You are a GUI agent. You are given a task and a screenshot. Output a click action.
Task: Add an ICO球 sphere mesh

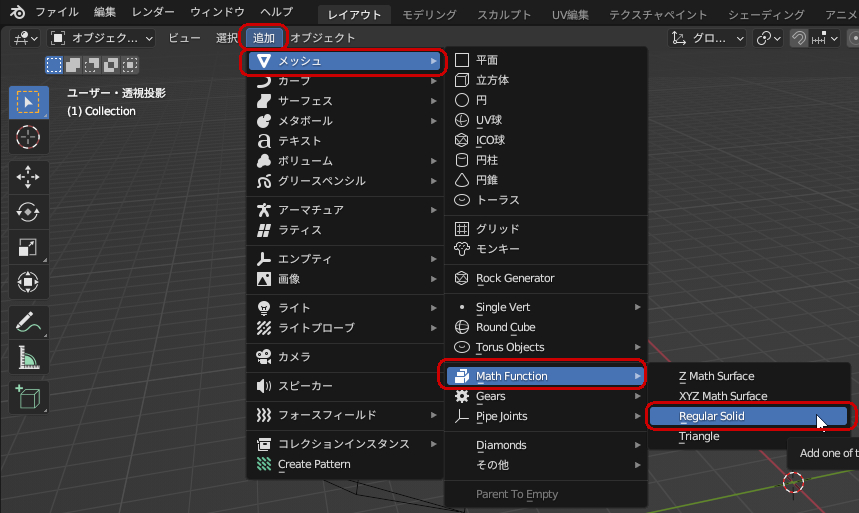(x=546, y=140)
